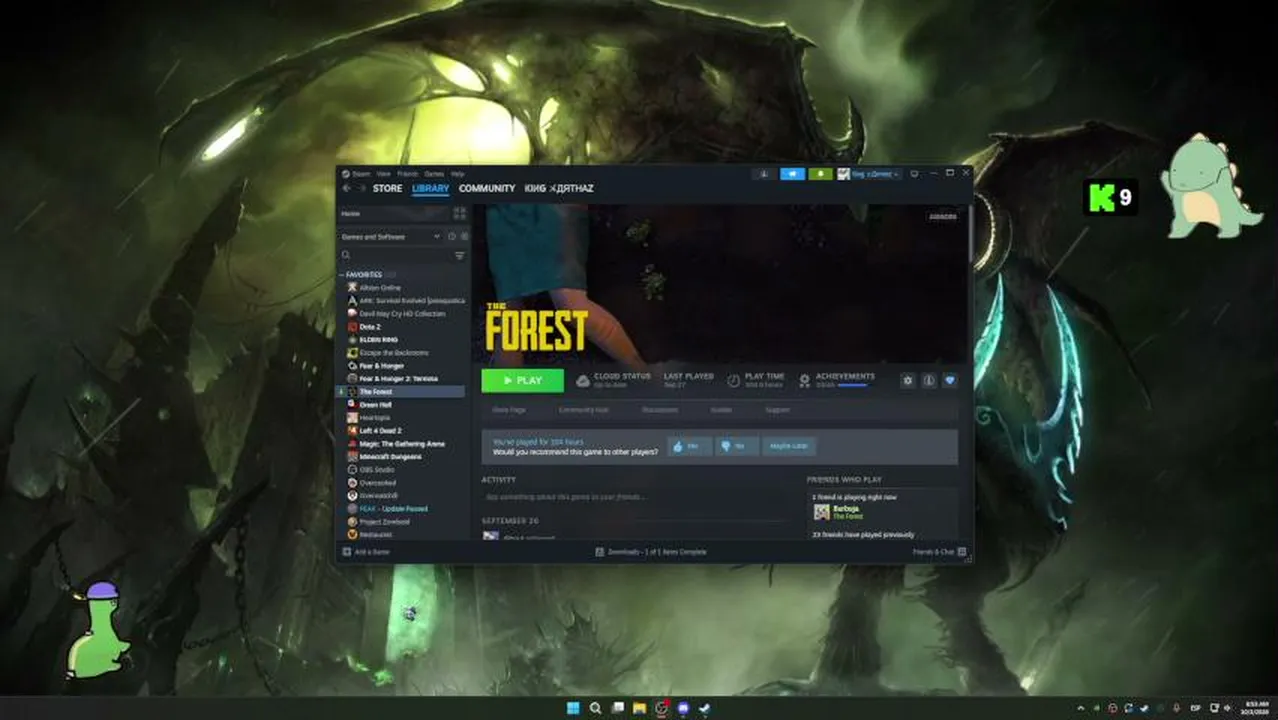Viewport: 1278px width, 720px height.
Task: Open the Community Hub link
Action: point(583,410)
